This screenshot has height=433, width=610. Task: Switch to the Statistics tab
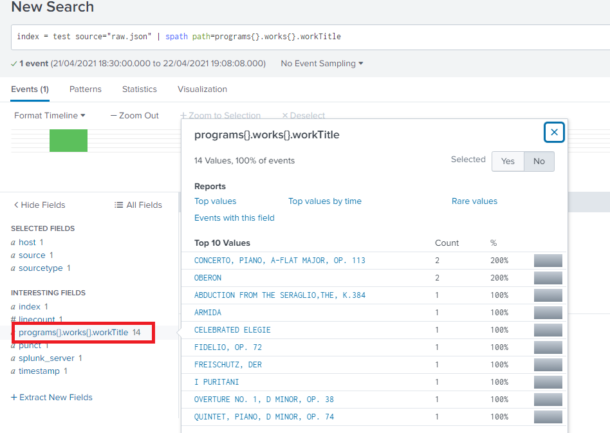click(x=139, y=89)
